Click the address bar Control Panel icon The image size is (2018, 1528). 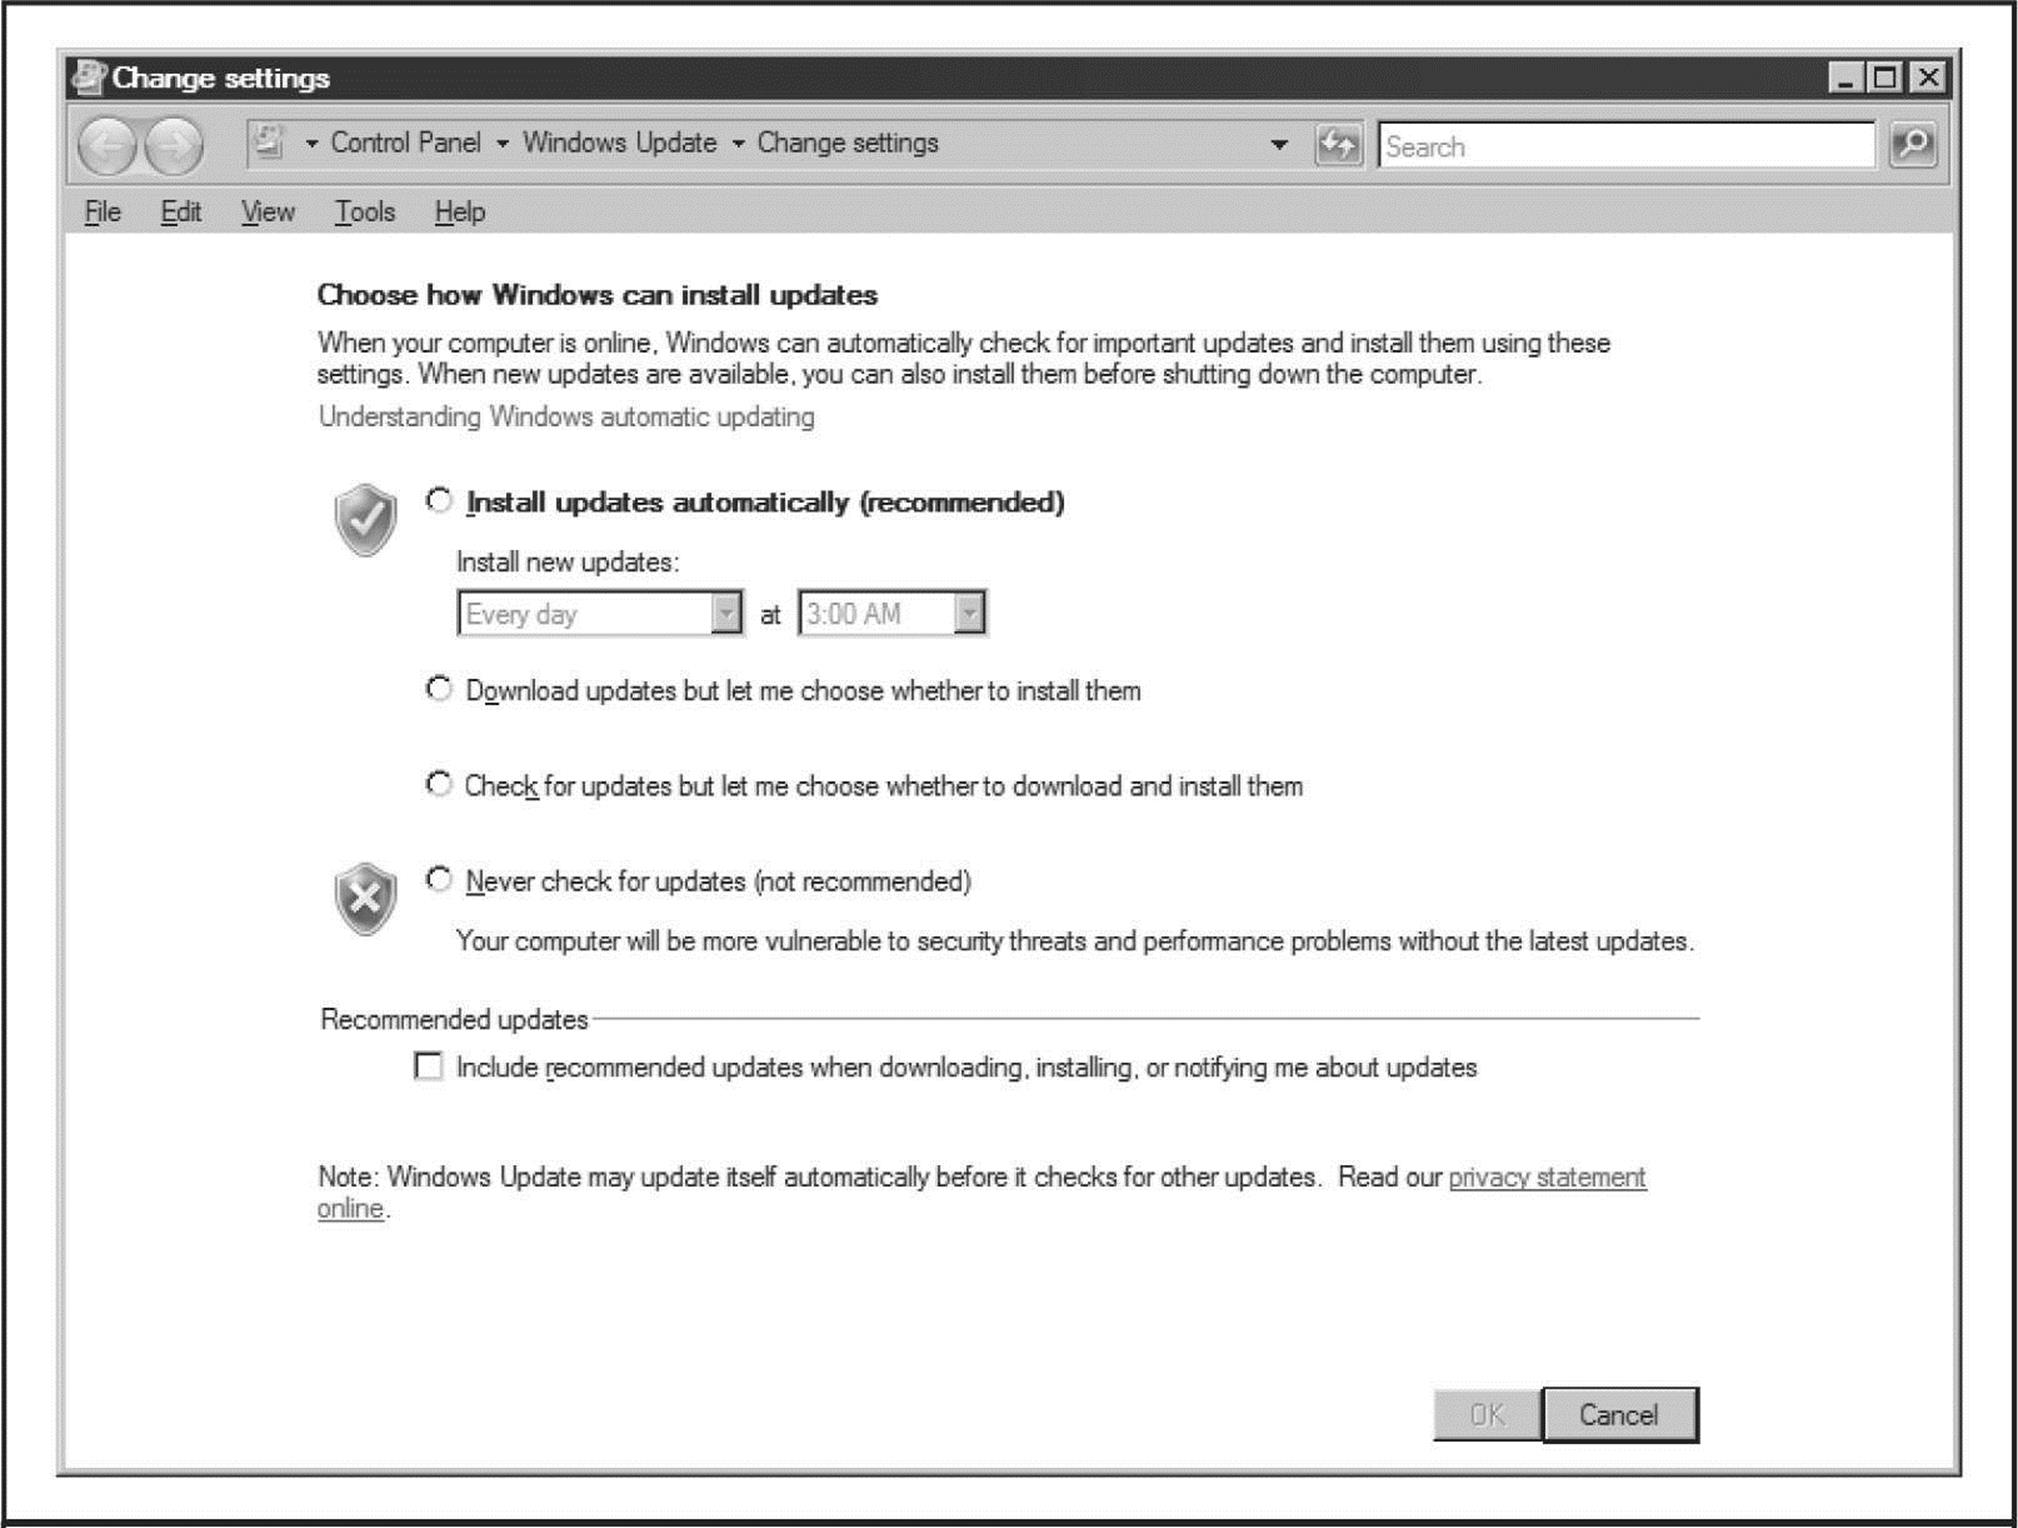click(268, 143)
